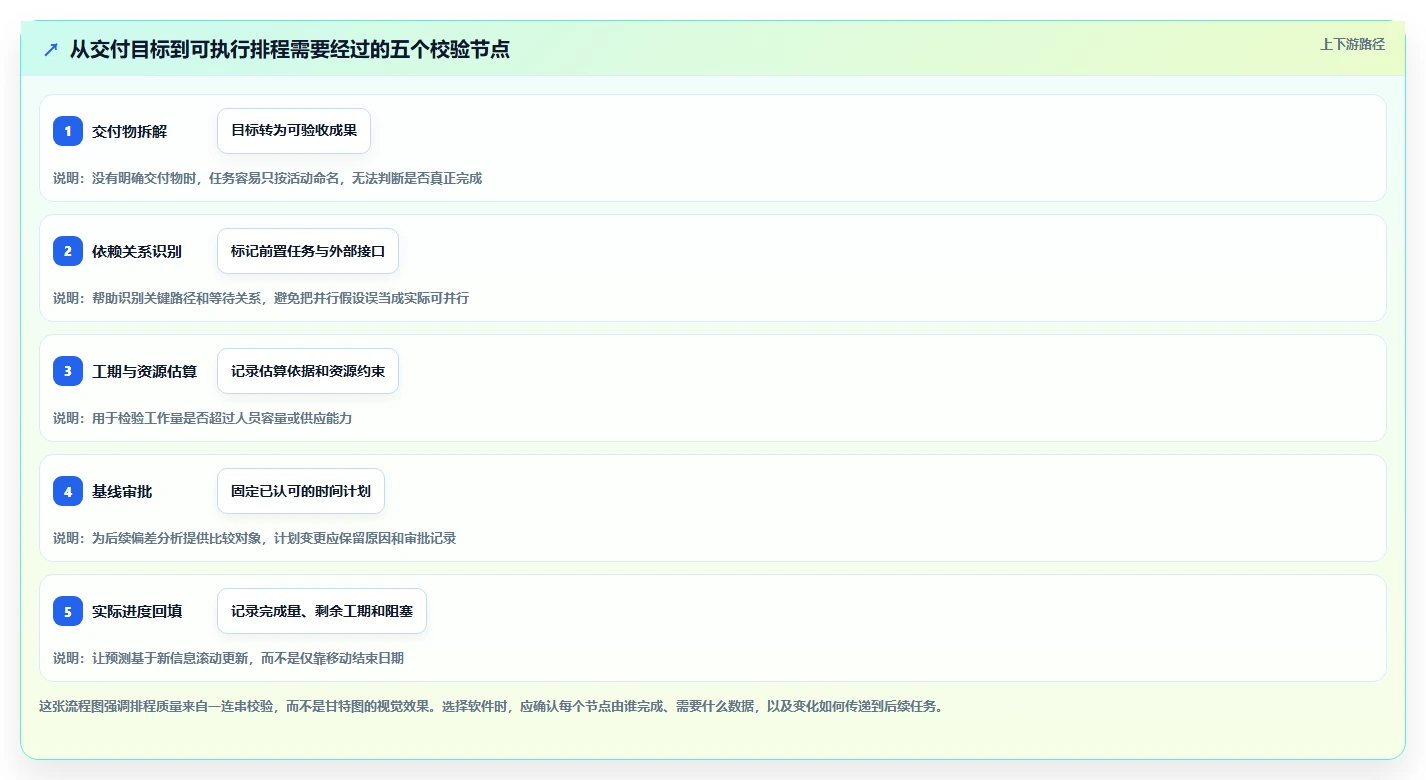Click the arrow icon beside the flowchart title
The image size is (1426, 780).
(51, 49)
